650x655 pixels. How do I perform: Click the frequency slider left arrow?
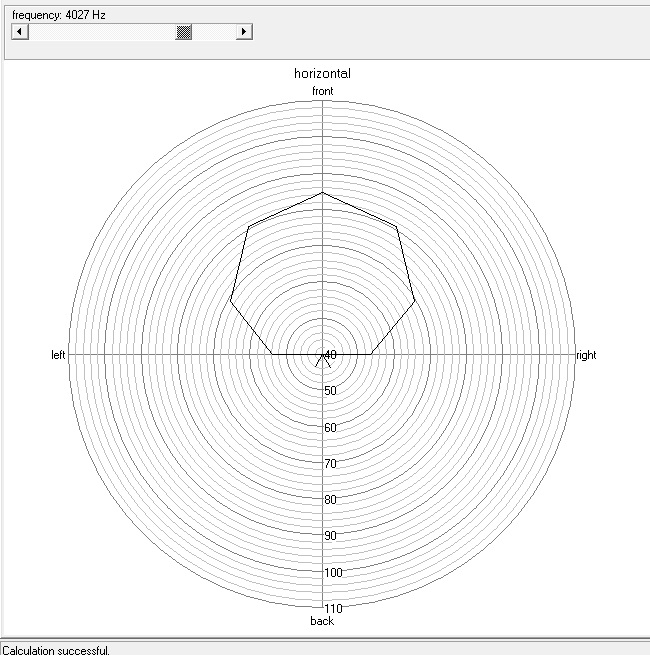click(20, 32)
